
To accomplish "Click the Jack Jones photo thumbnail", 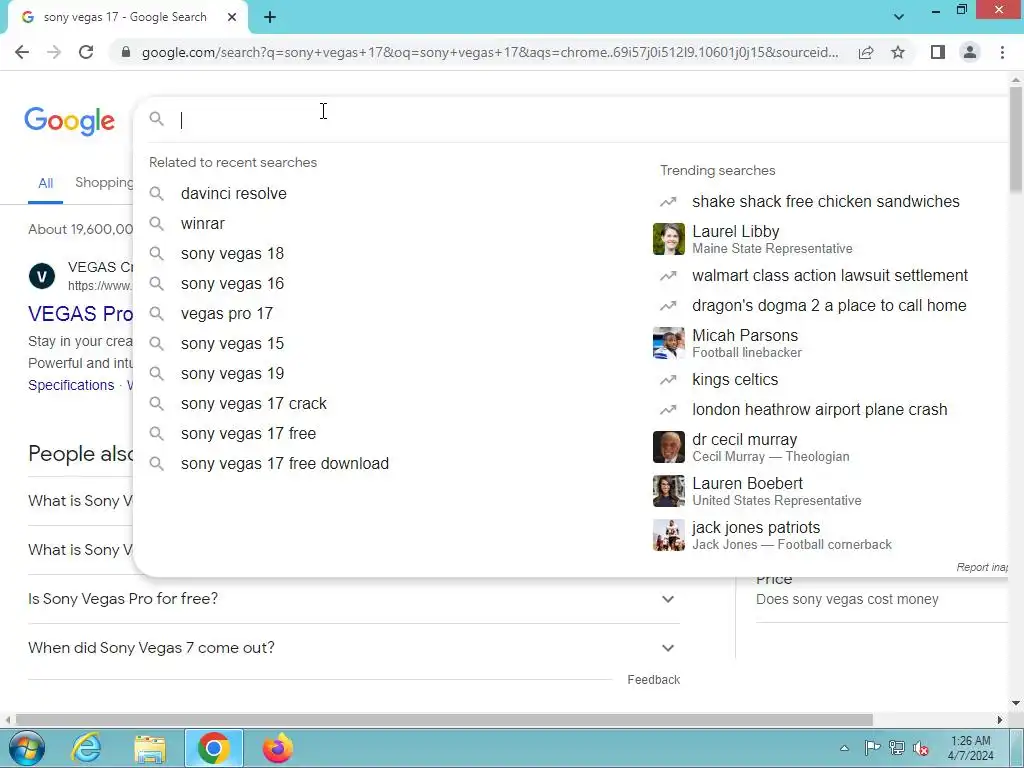I will (x=669, y=535).
